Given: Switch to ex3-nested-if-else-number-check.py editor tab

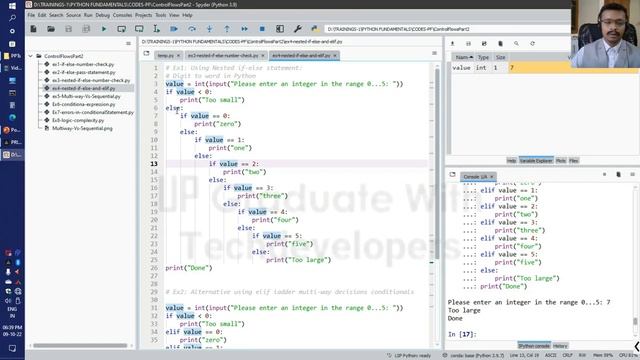Looking at the screenshot, I should coord(223,56).
